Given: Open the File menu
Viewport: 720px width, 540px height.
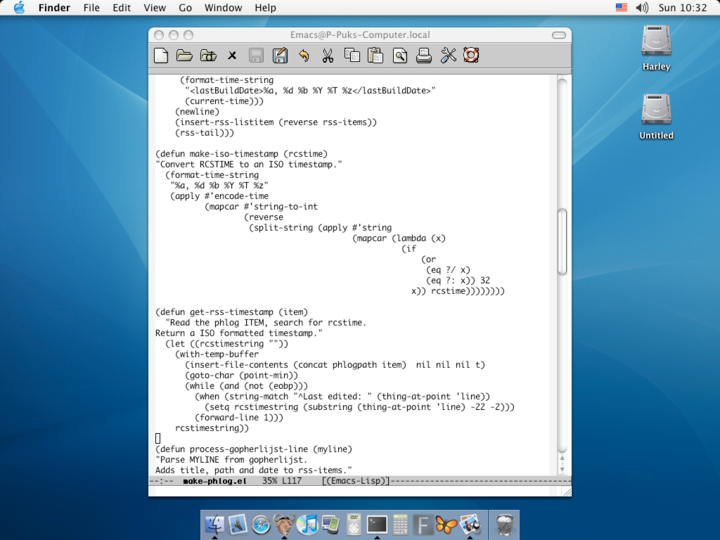Looking at the screenshot, I should tap(91, 8).
